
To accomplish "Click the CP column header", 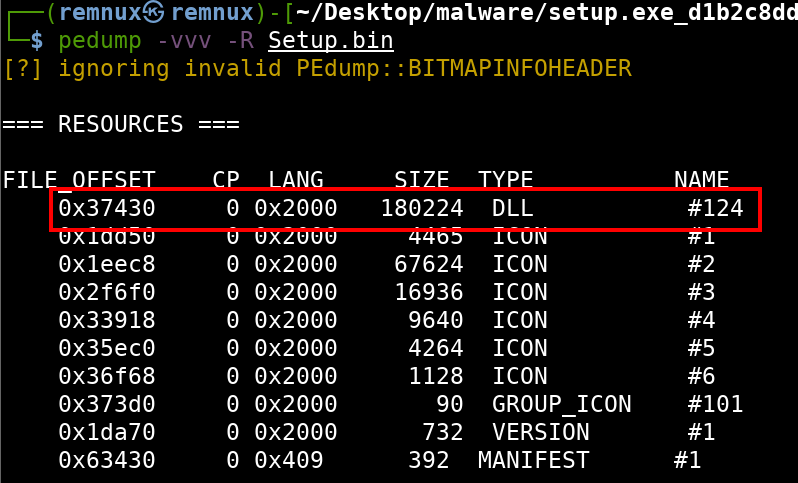I will pyautogui.click(x=226, y=180).
